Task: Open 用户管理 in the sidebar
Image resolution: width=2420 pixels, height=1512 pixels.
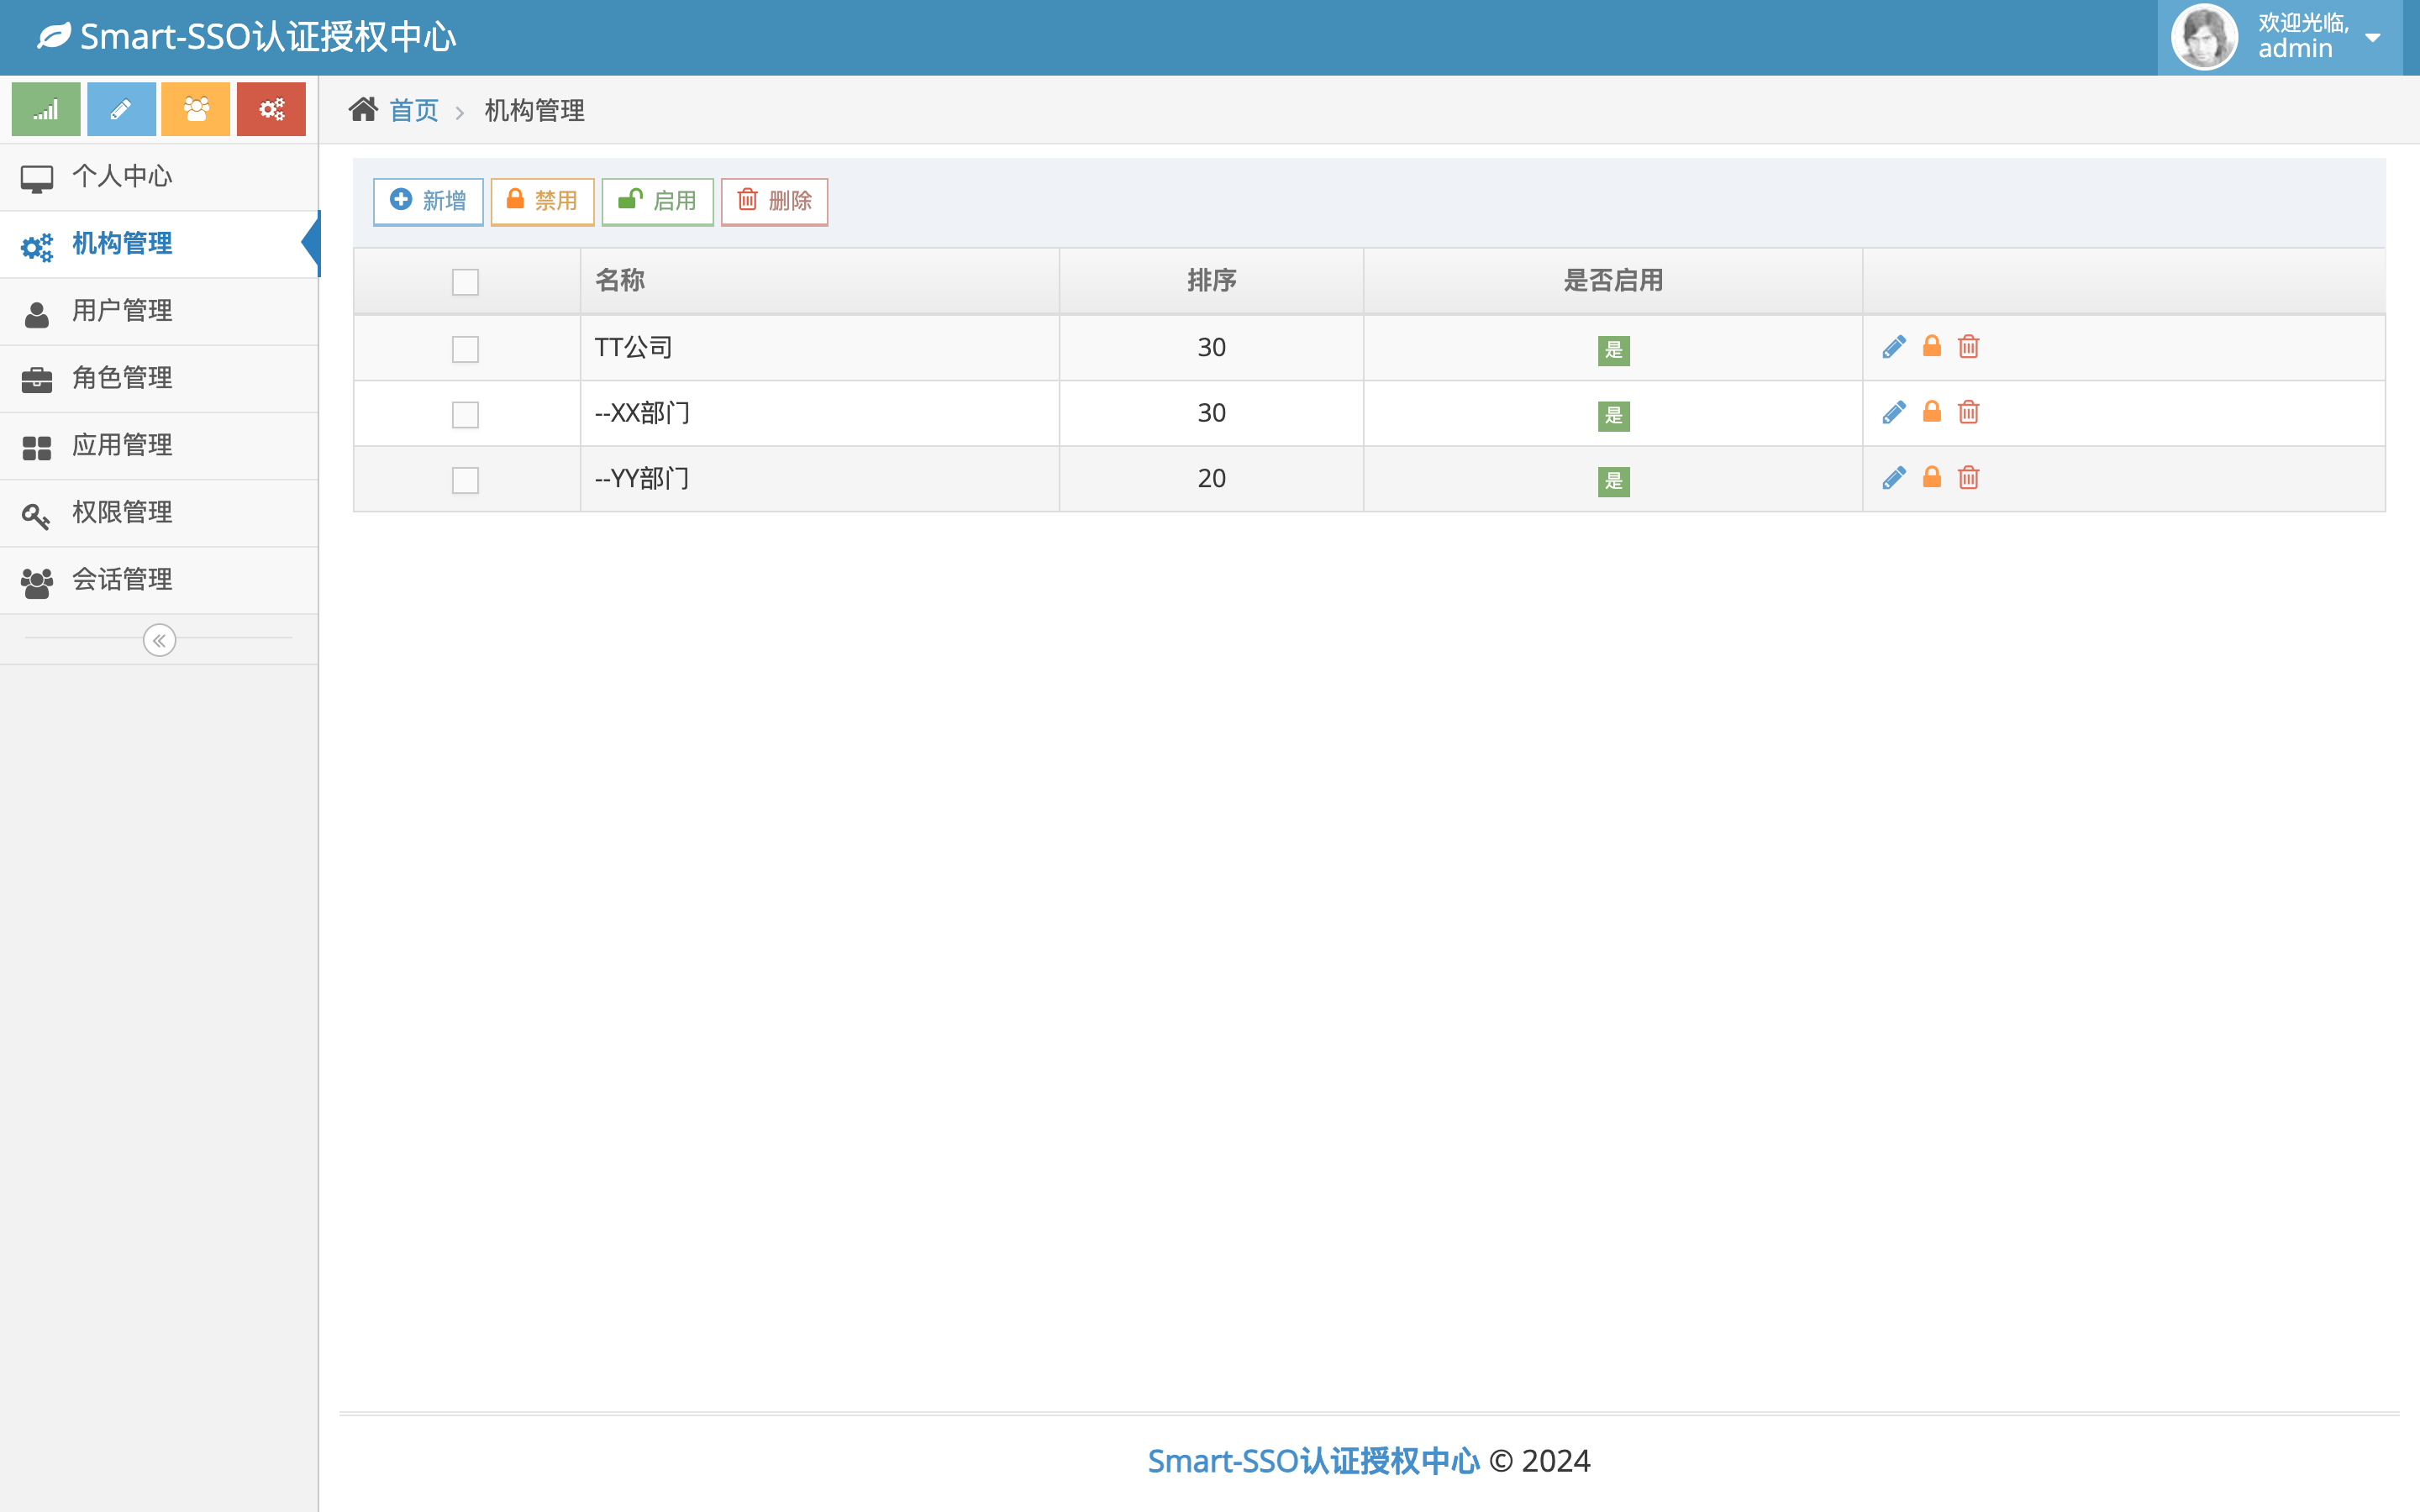Action: pyautogui.click(x=159, y=311)
